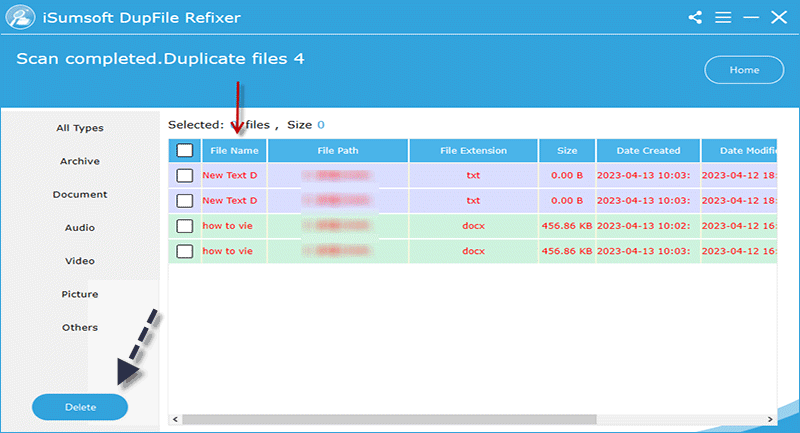Select the first 'New Text D' file name

[x=230, y=175]
